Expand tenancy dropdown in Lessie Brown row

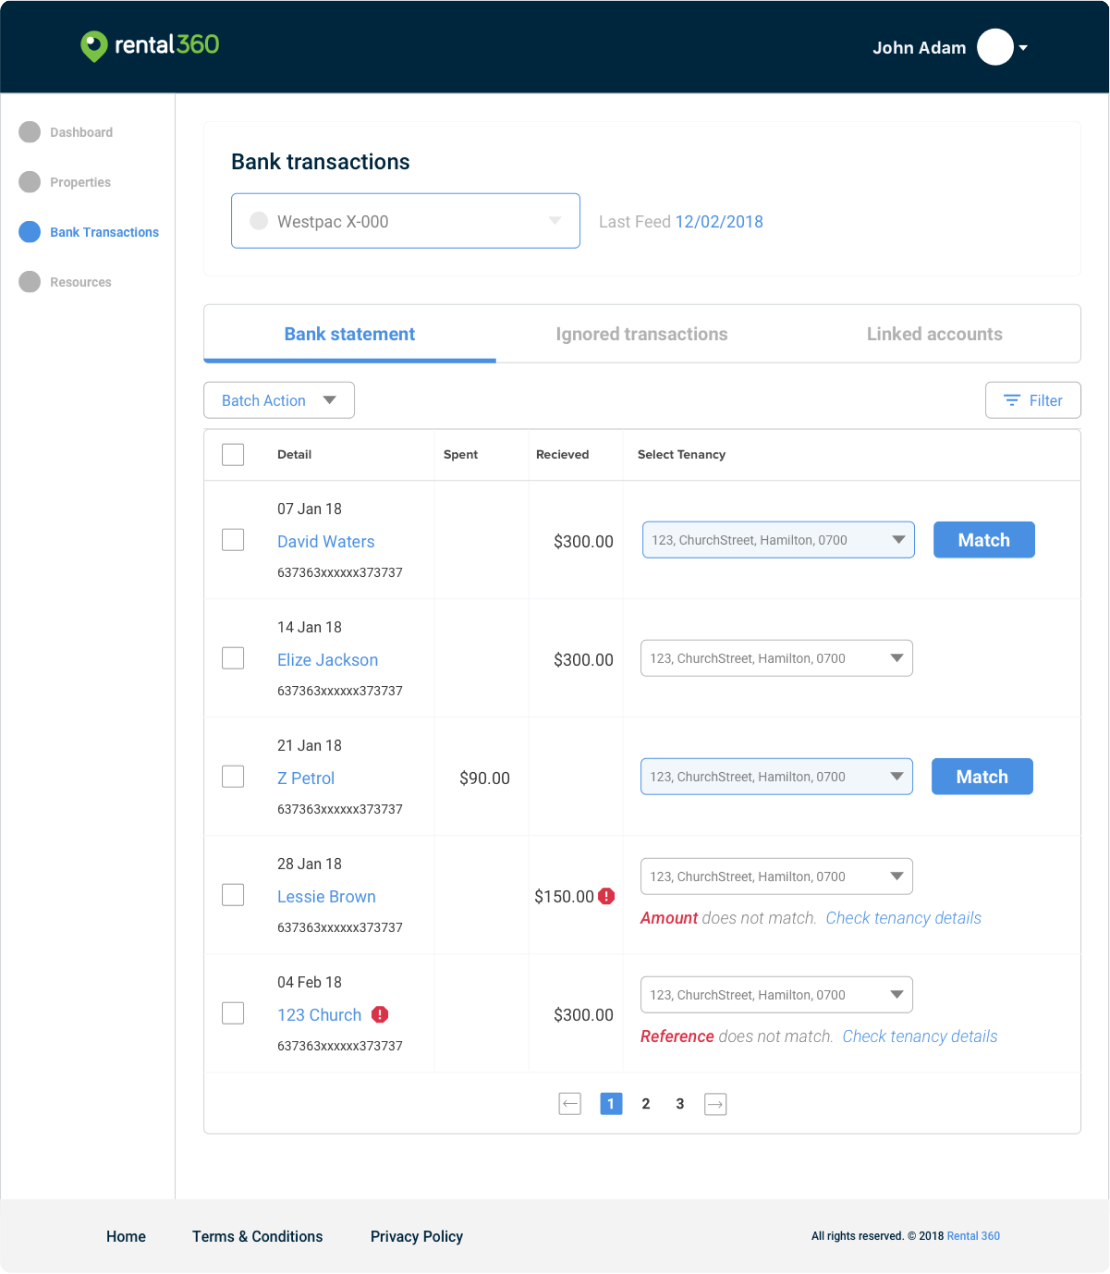click(x=776, y=876)
